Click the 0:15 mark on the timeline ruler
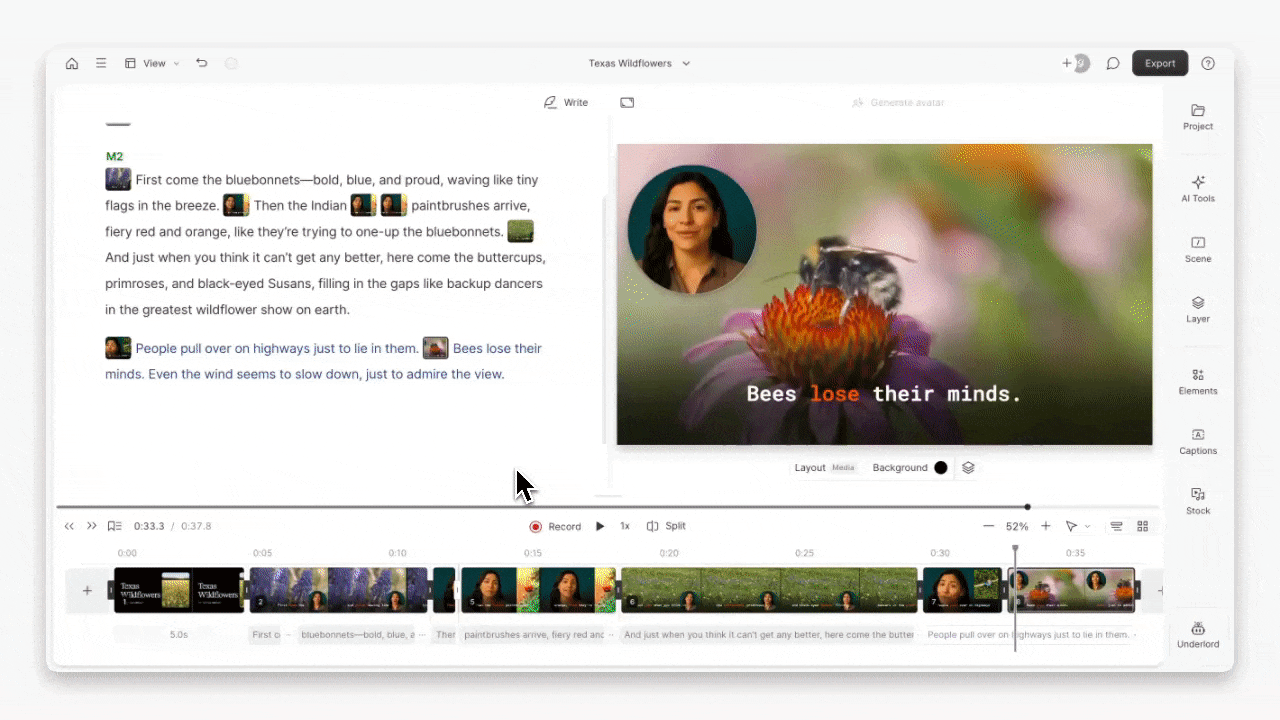 (x=533, y=553)
